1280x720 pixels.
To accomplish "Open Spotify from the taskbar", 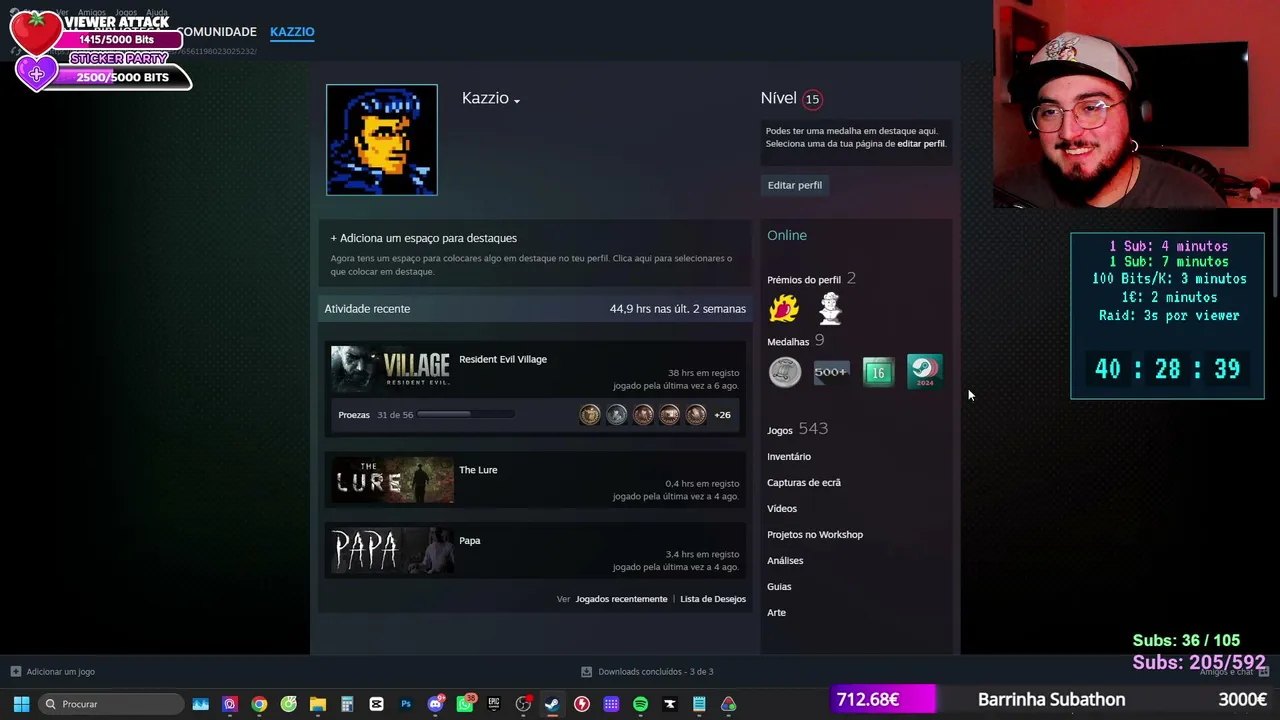I will [x=640, y=704].
